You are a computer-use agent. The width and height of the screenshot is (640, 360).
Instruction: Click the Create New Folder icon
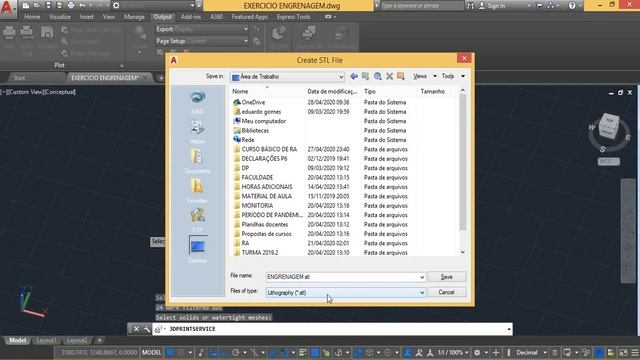click(x=401, y=76)
